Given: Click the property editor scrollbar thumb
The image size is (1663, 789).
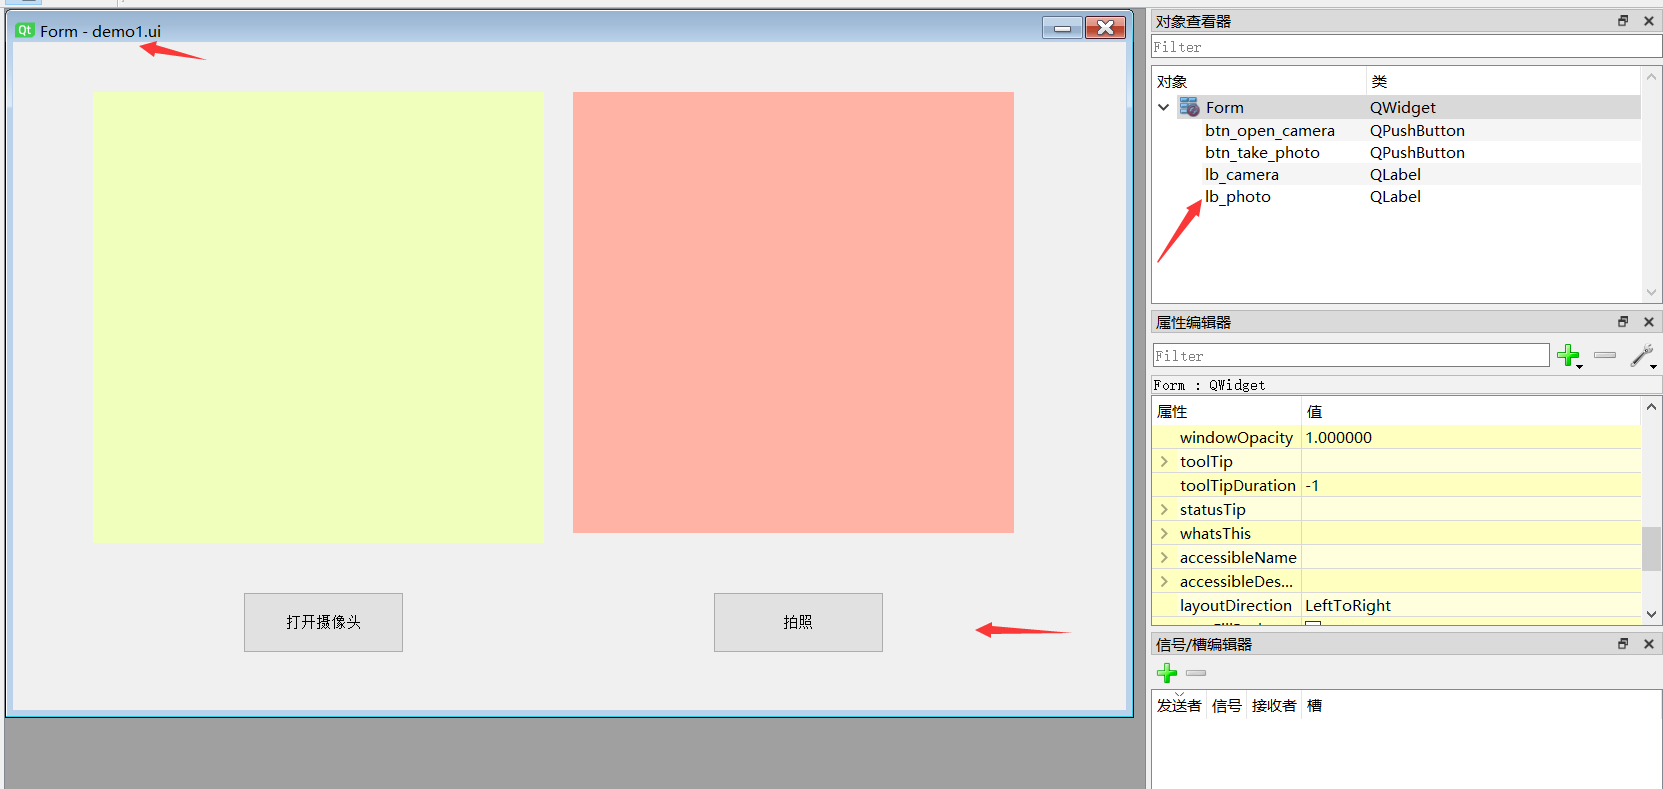Looking at the screenshot, I should [1651, 548].
